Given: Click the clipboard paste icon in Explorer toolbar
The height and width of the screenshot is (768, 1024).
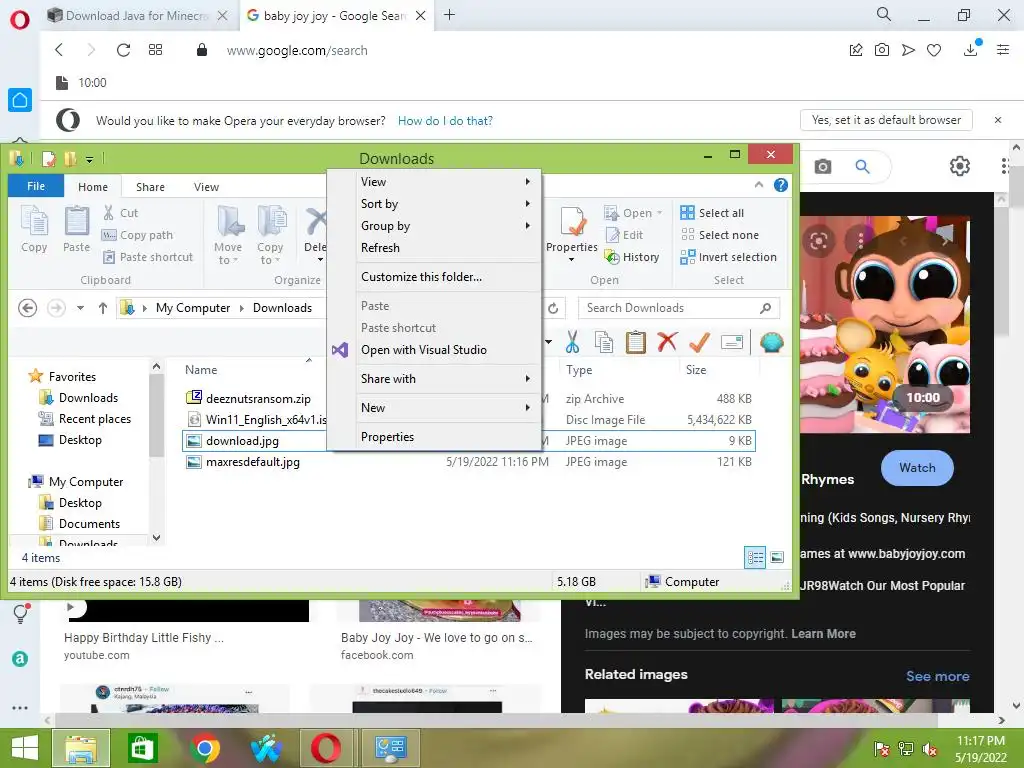Looking at the screenshot, I should 635,342.
